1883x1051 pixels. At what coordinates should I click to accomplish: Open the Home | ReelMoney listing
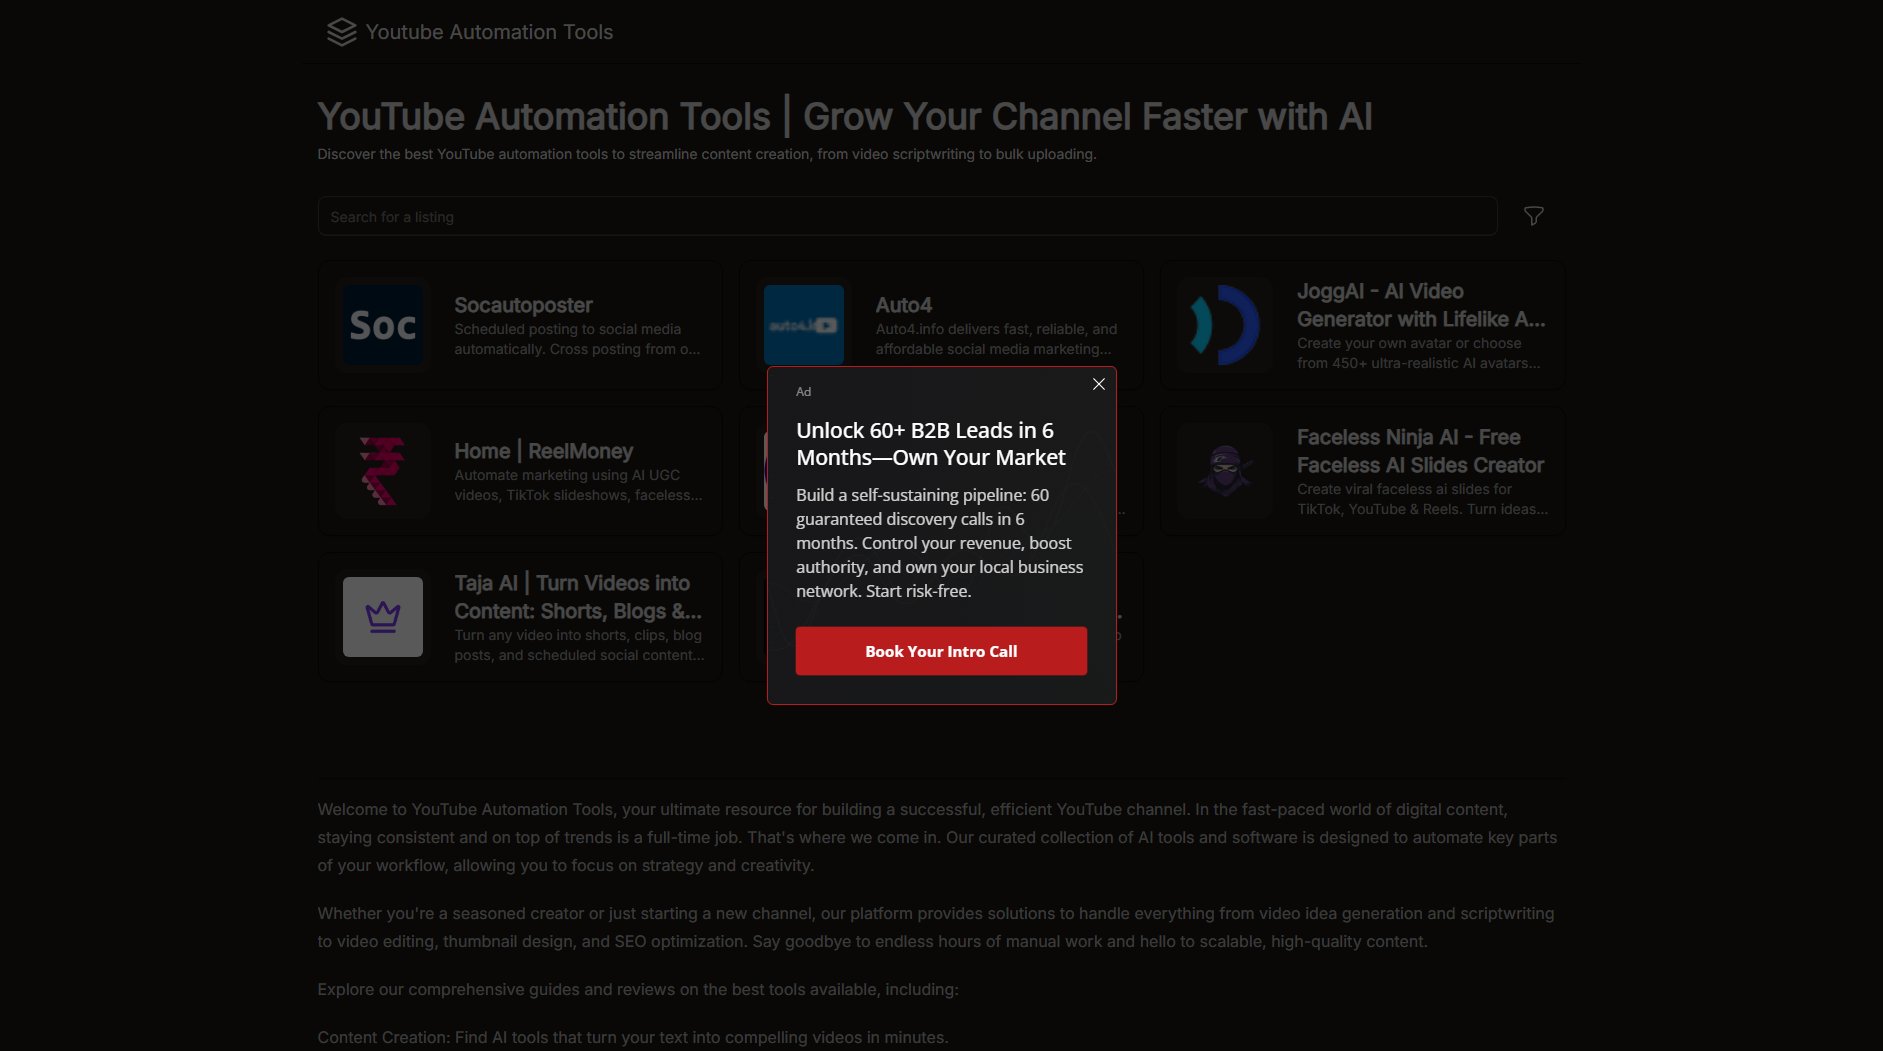click(x=543, y=451)
